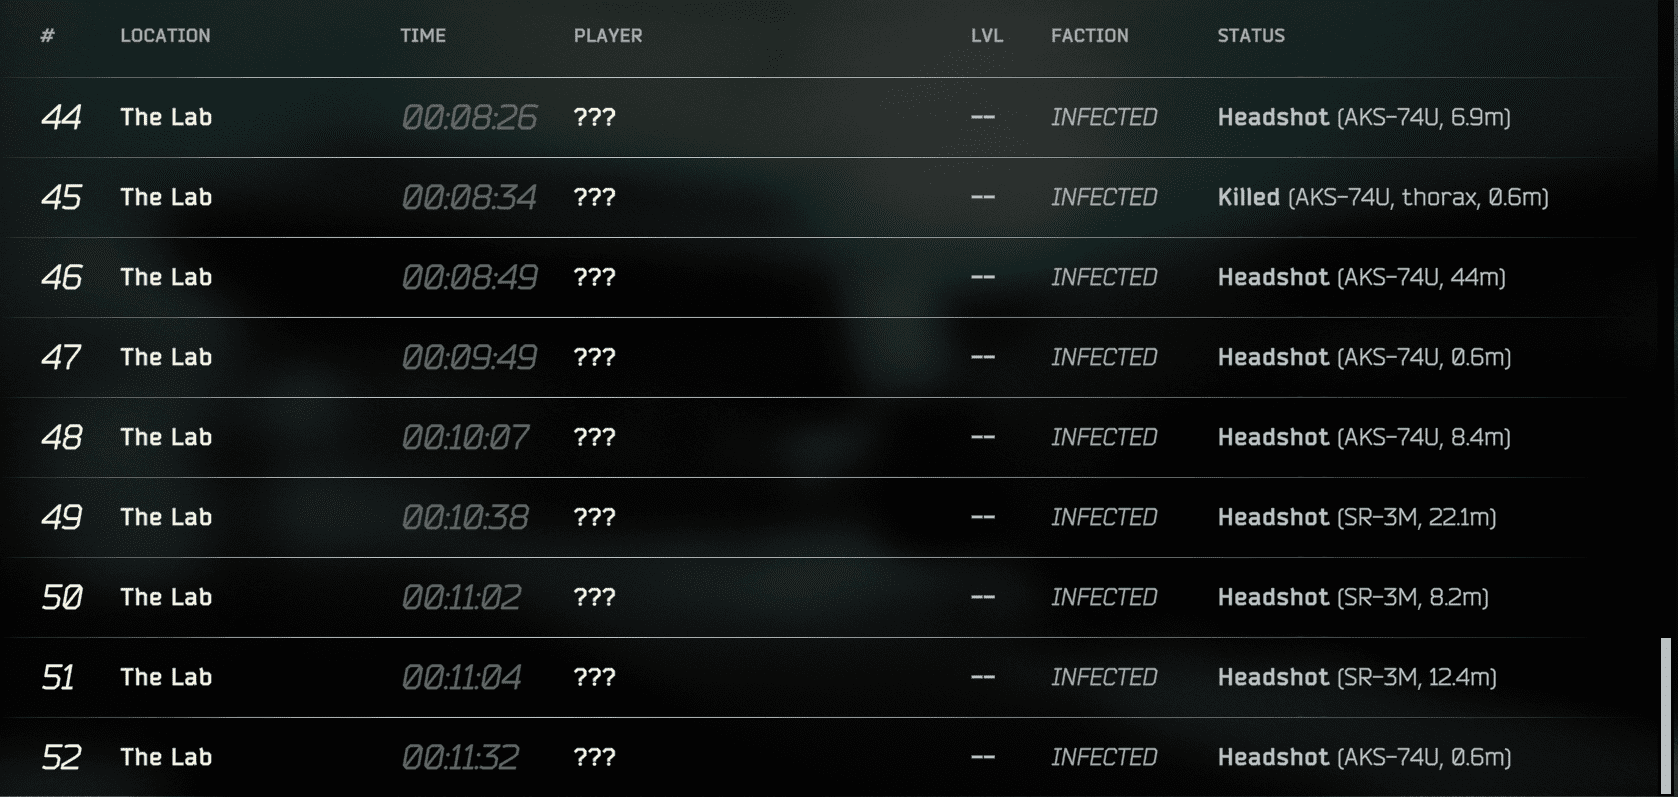
Task: Click the vertical scrollbar thumb
Action: point(1666,717)
